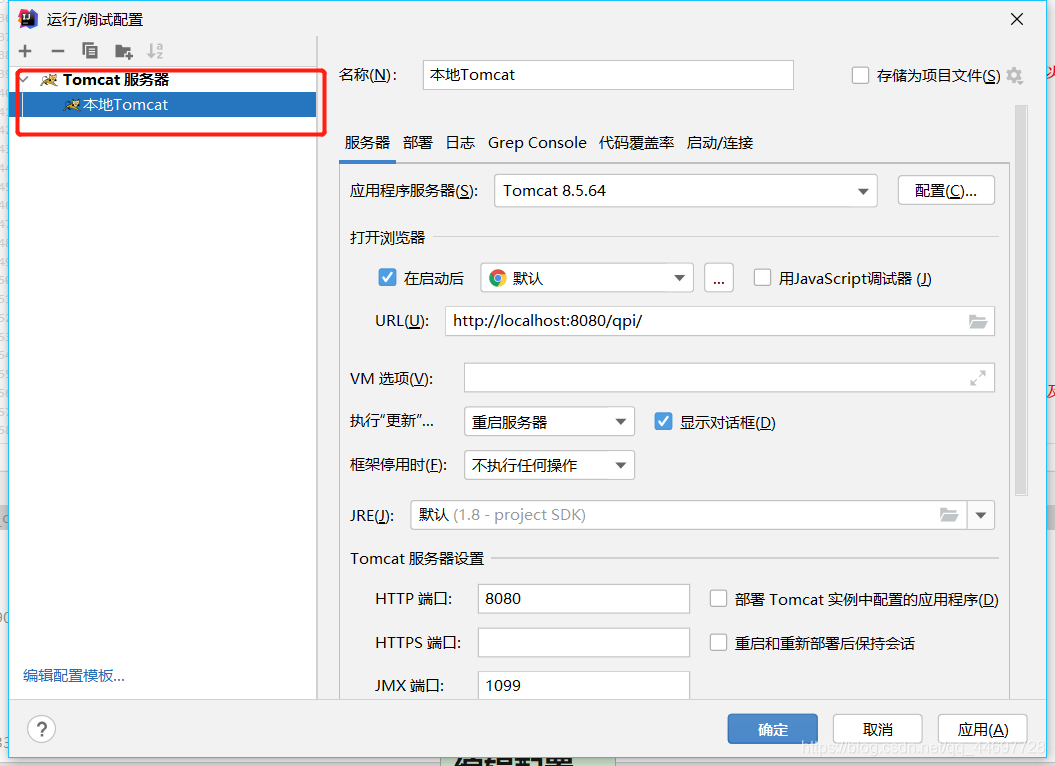
Task: Click the browser ellipsis (...) button
Action: [719, 278]
